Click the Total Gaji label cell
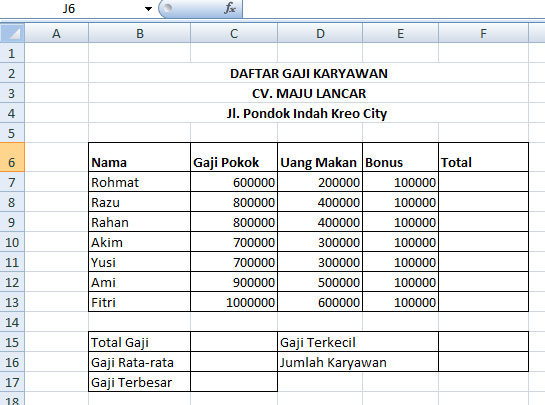Viewport: 545px width, 405px height. pos(139,342)
